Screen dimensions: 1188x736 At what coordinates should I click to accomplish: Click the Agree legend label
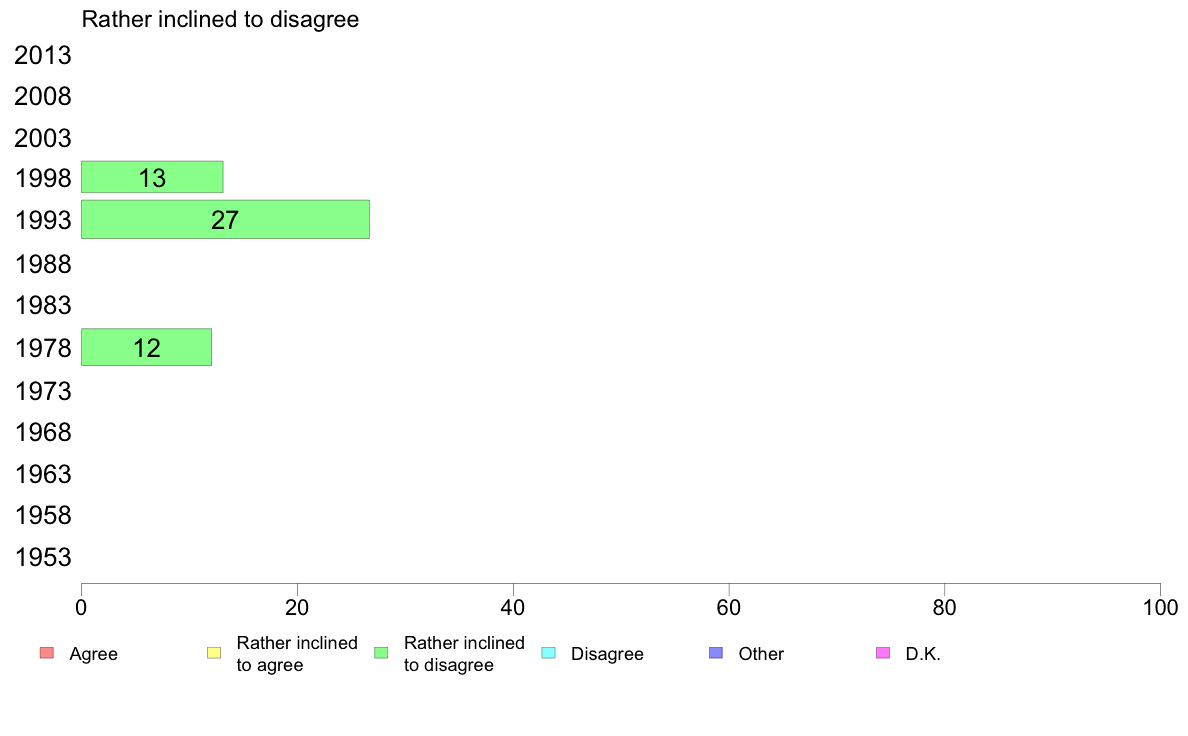93,654
